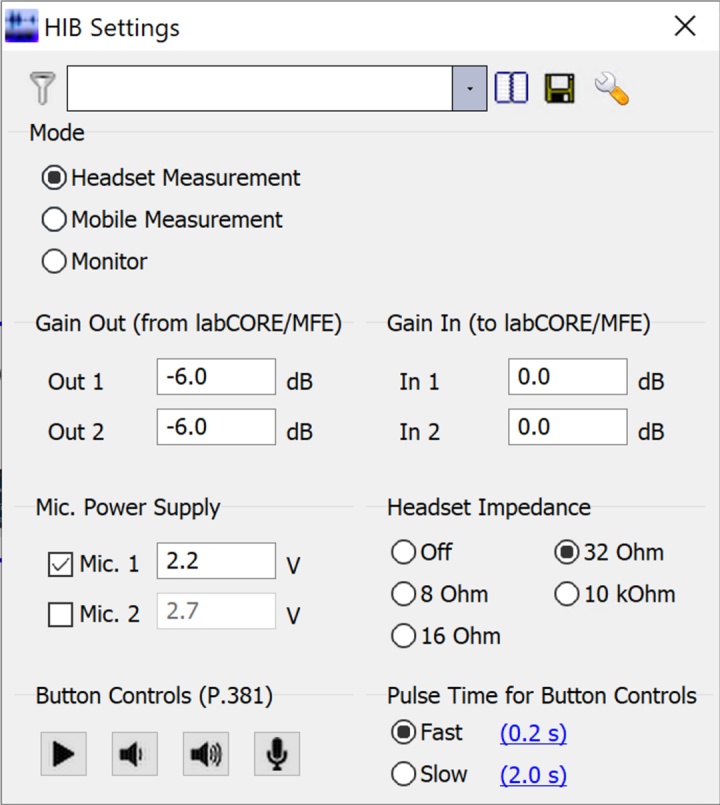This screenshot has width=720, height=805.
Task: Click the compare columns icon in toolbar
Action: pos(511,89)
